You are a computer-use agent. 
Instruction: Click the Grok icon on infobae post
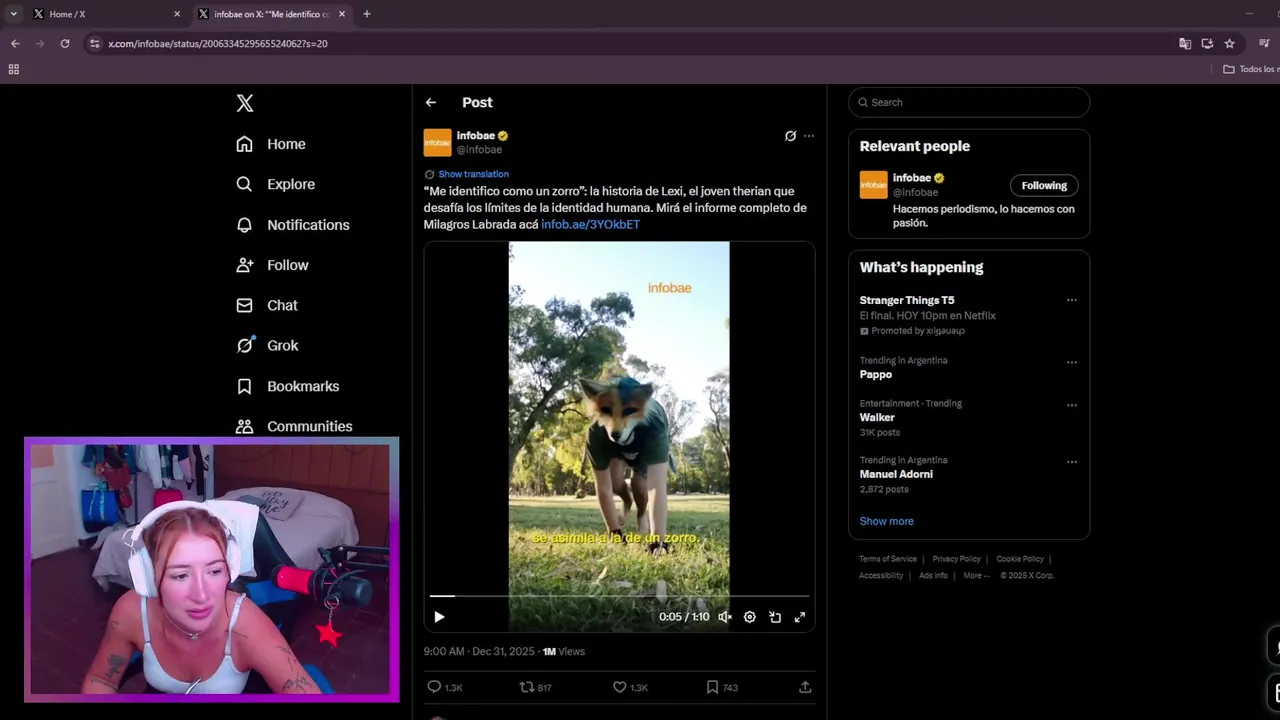(x=790, y=136)
